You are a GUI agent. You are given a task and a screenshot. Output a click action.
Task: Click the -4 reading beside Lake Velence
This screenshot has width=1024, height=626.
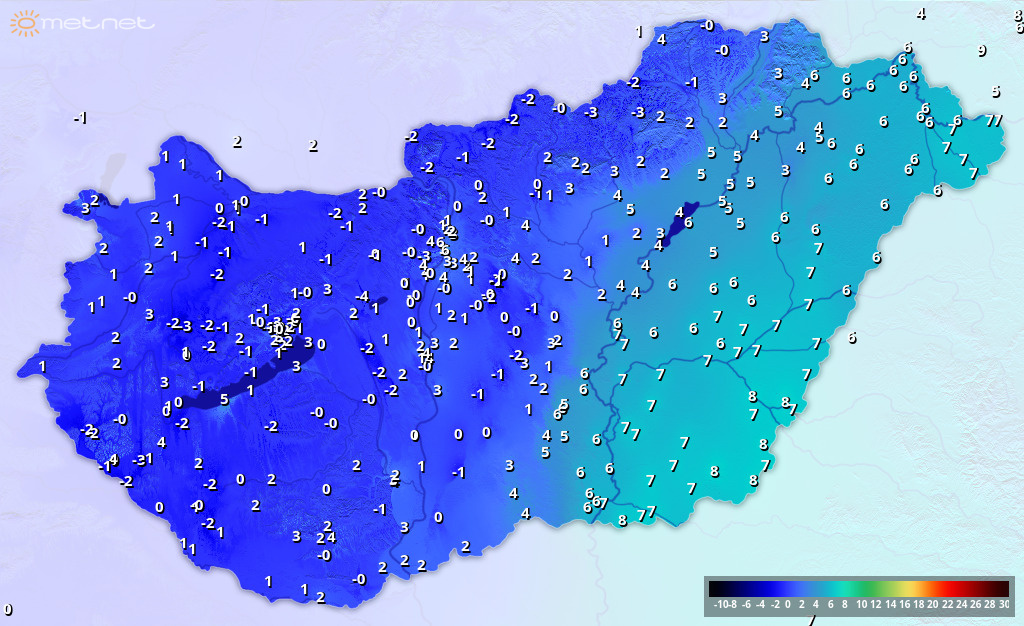point(362,296)
